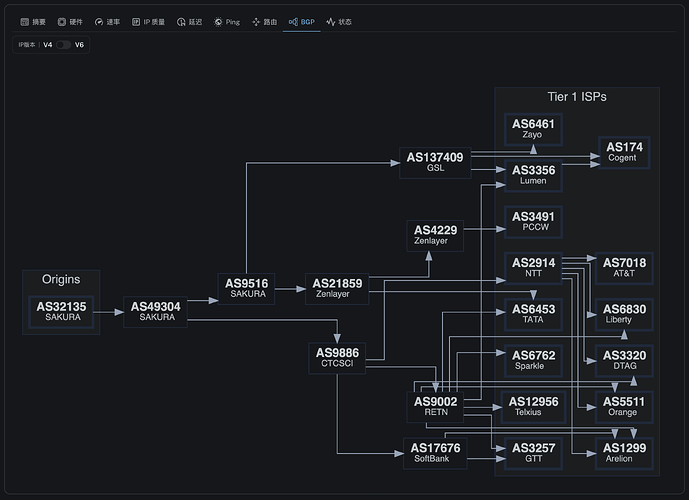Click the AS4229 Zenlayer node
The image size is (689, 500).
tap(435, 236)
